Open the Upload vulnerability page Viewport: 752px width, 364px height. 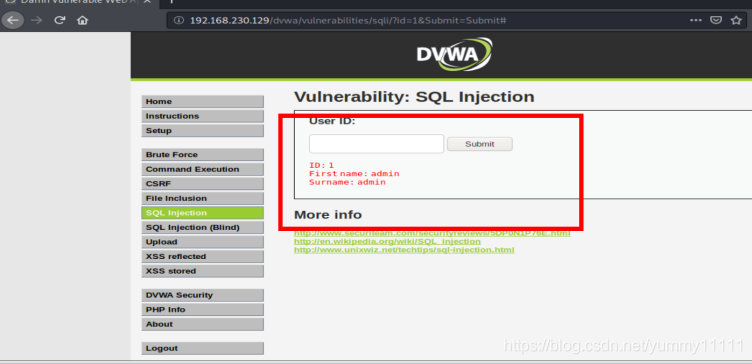(x=202, y=242)
